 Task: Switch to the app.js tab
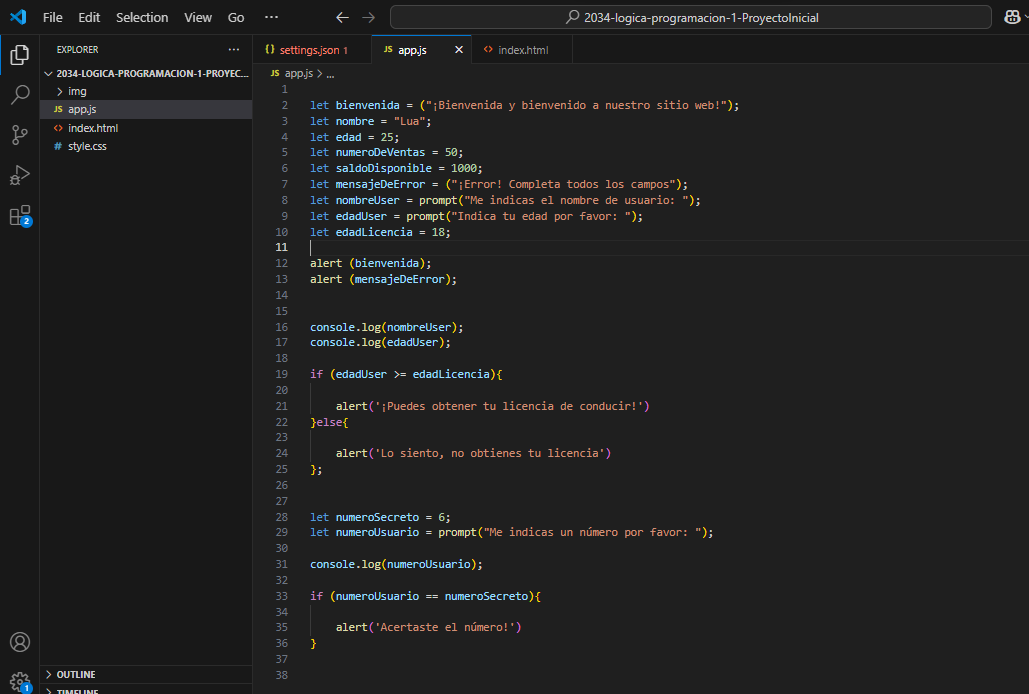pos(421,50)
